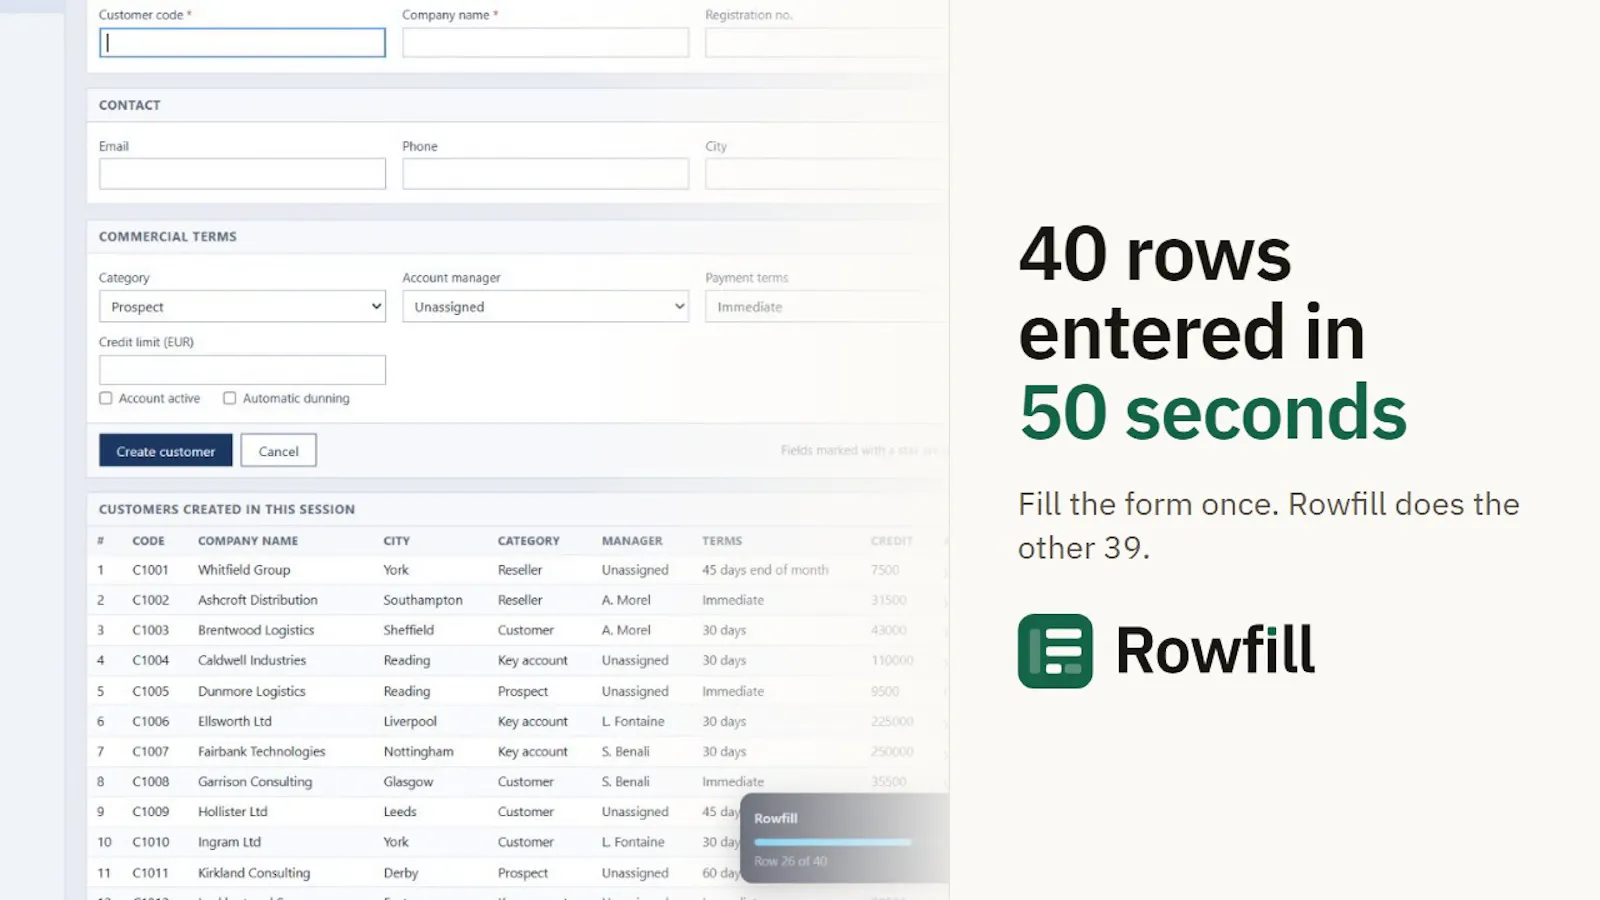Click the Rowfill logo icon
Viewport: 1600px width, 900px height.
(1055, 651)
